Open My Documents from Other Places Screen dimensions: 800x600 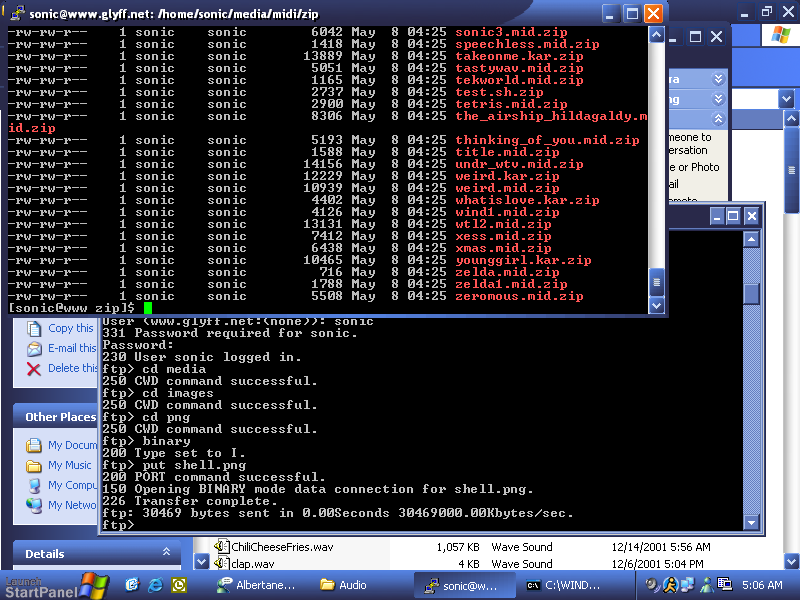(34, 445)
